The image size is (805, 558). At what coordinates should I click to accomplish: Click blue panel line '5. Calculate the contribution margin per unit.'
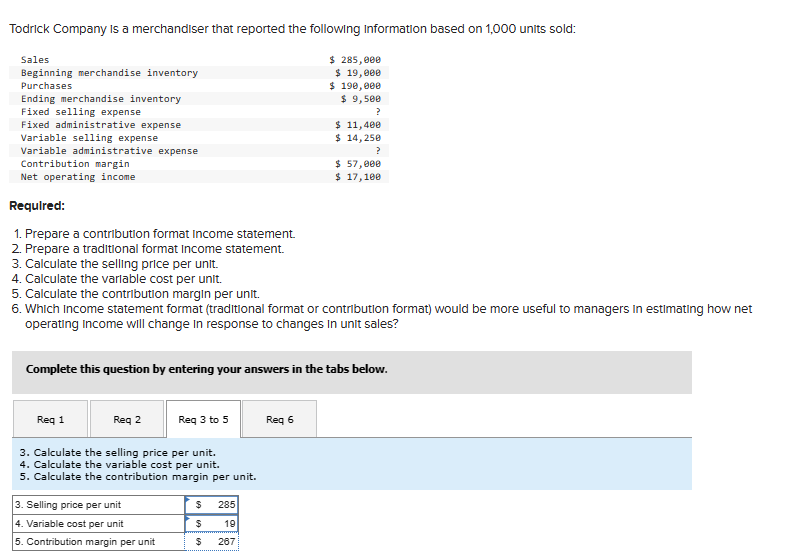point(138,476)
